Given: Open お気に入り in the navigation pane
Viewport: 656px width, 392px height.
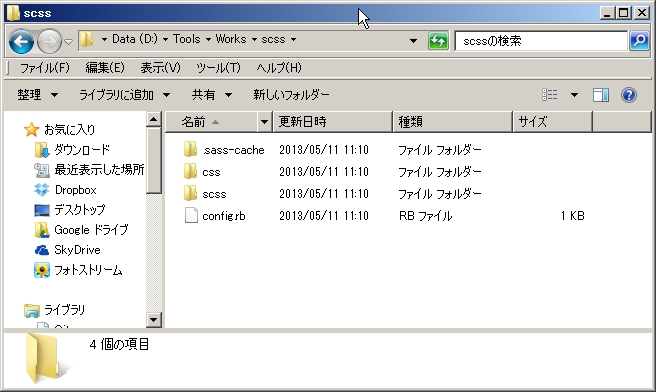Looking at the screenshot, I should click(60, 130).
